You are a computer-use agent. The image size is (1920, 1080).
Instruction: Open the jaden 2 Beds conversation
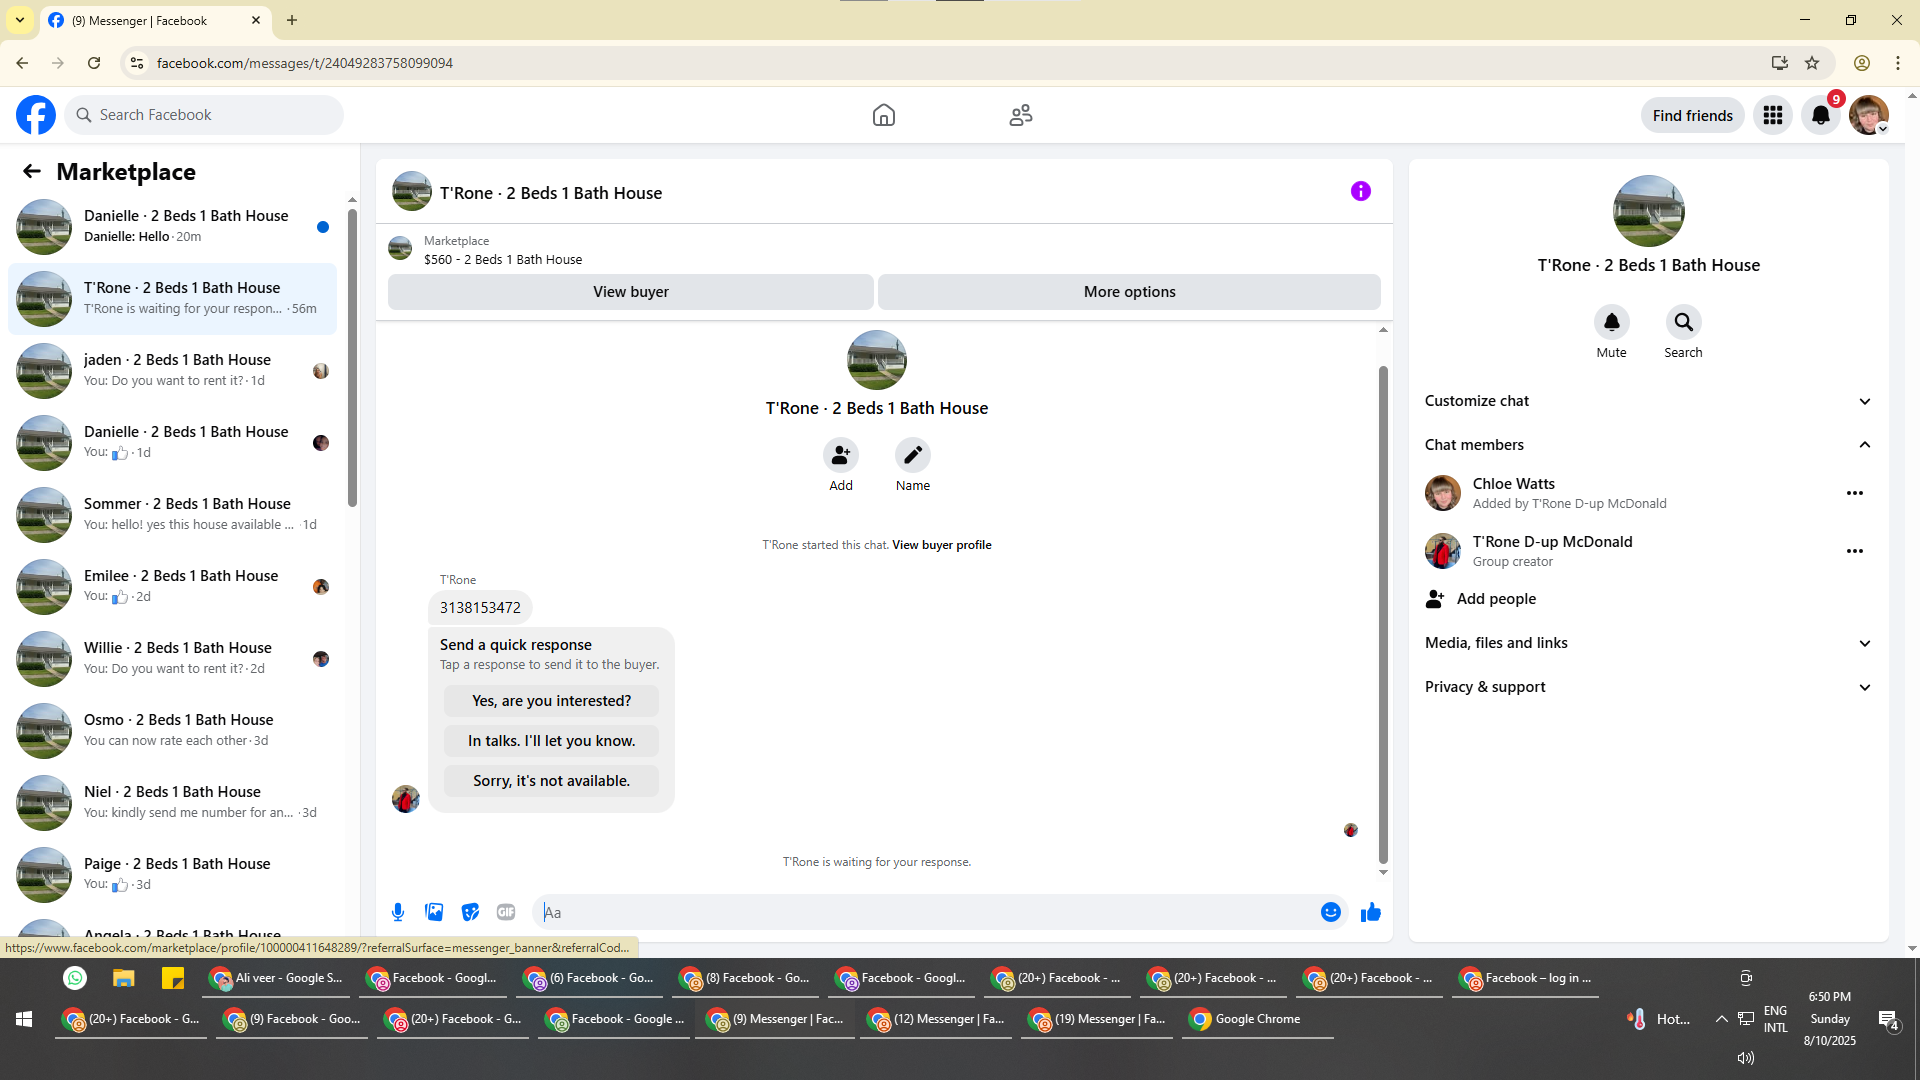point(178,370)
